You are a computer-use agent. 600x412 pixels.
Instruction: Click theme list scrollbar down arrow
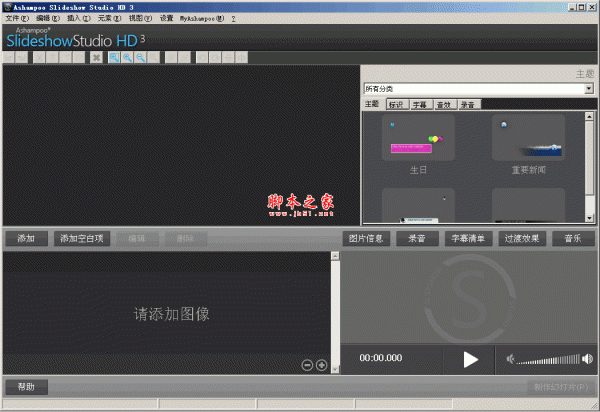[589, 218]
